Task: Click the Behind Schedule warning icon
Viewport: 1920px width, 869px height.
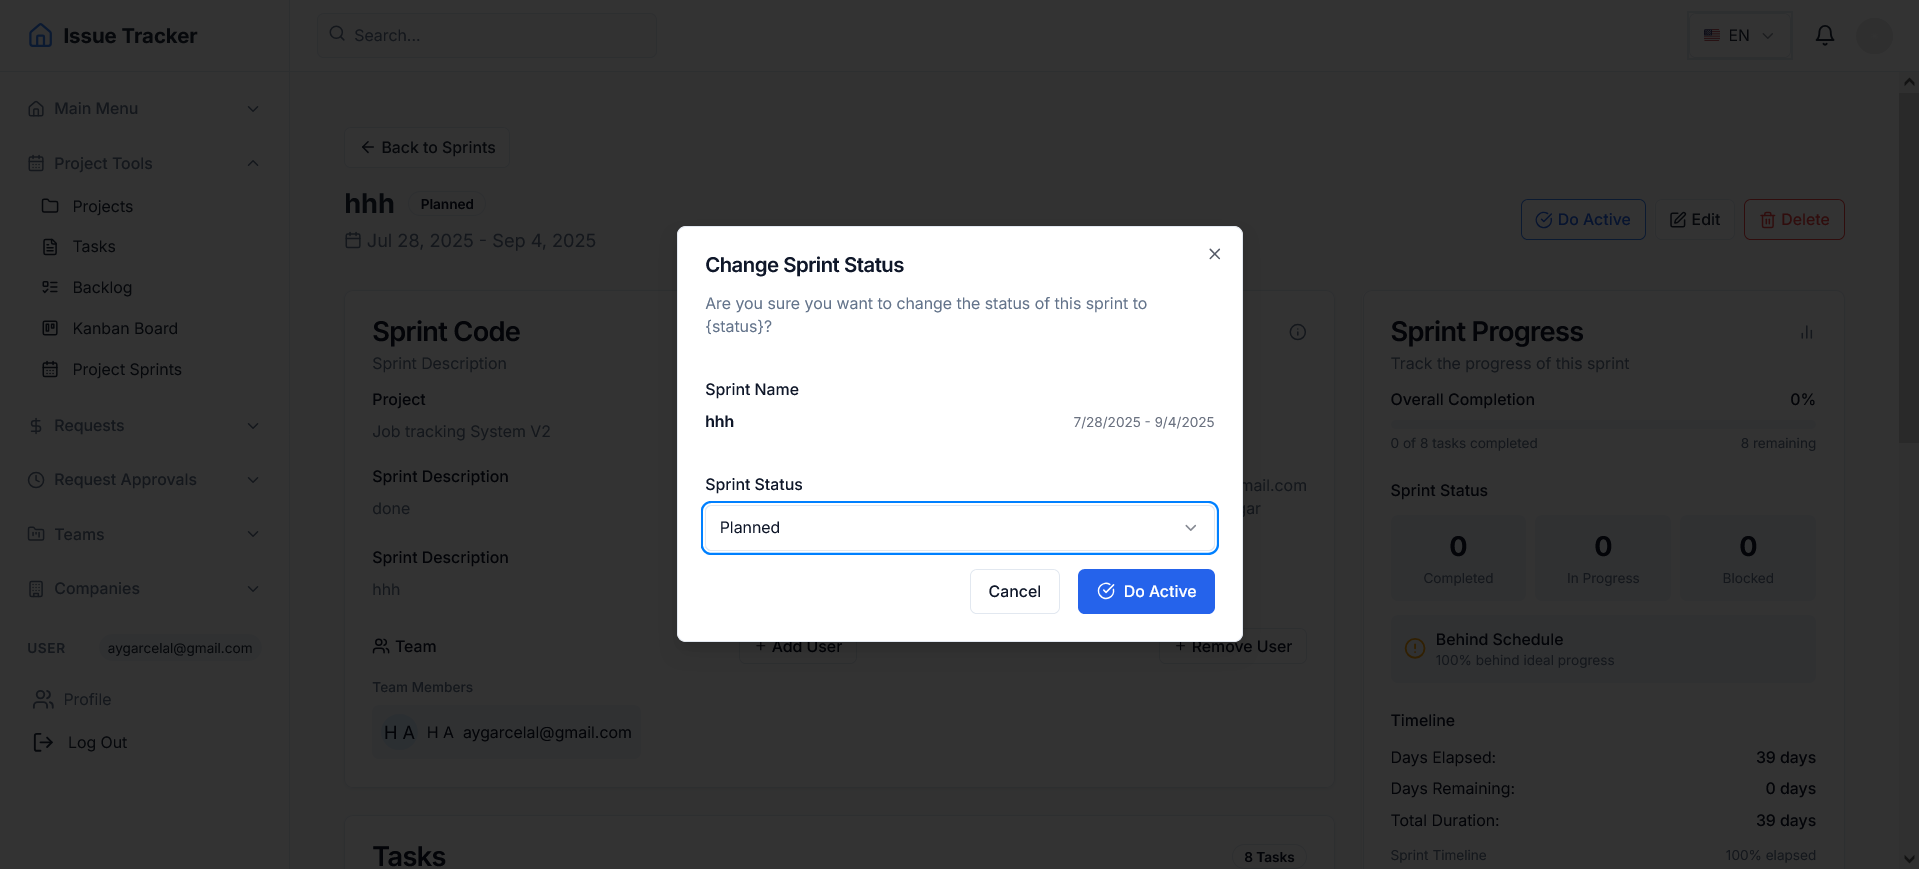Action: [x=1415, y=648]
